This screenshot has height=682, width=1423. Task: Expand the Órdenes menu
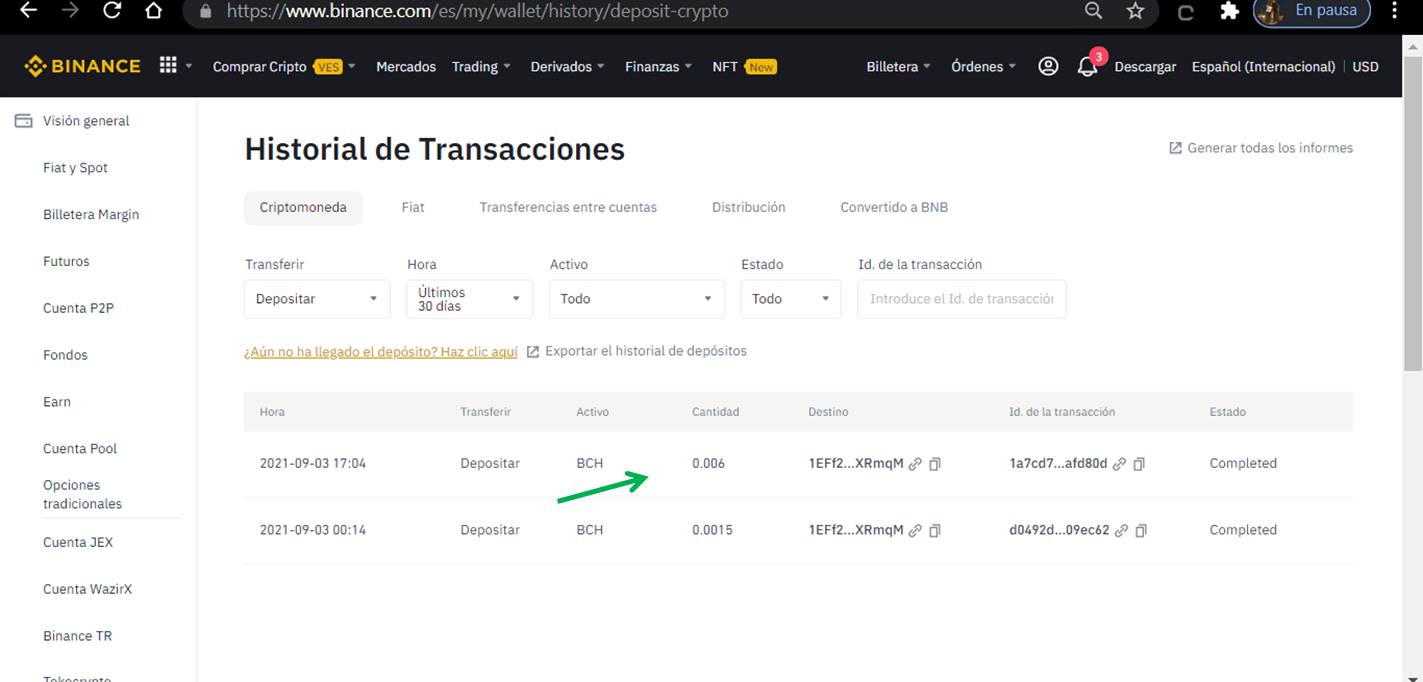click(983, 67)
